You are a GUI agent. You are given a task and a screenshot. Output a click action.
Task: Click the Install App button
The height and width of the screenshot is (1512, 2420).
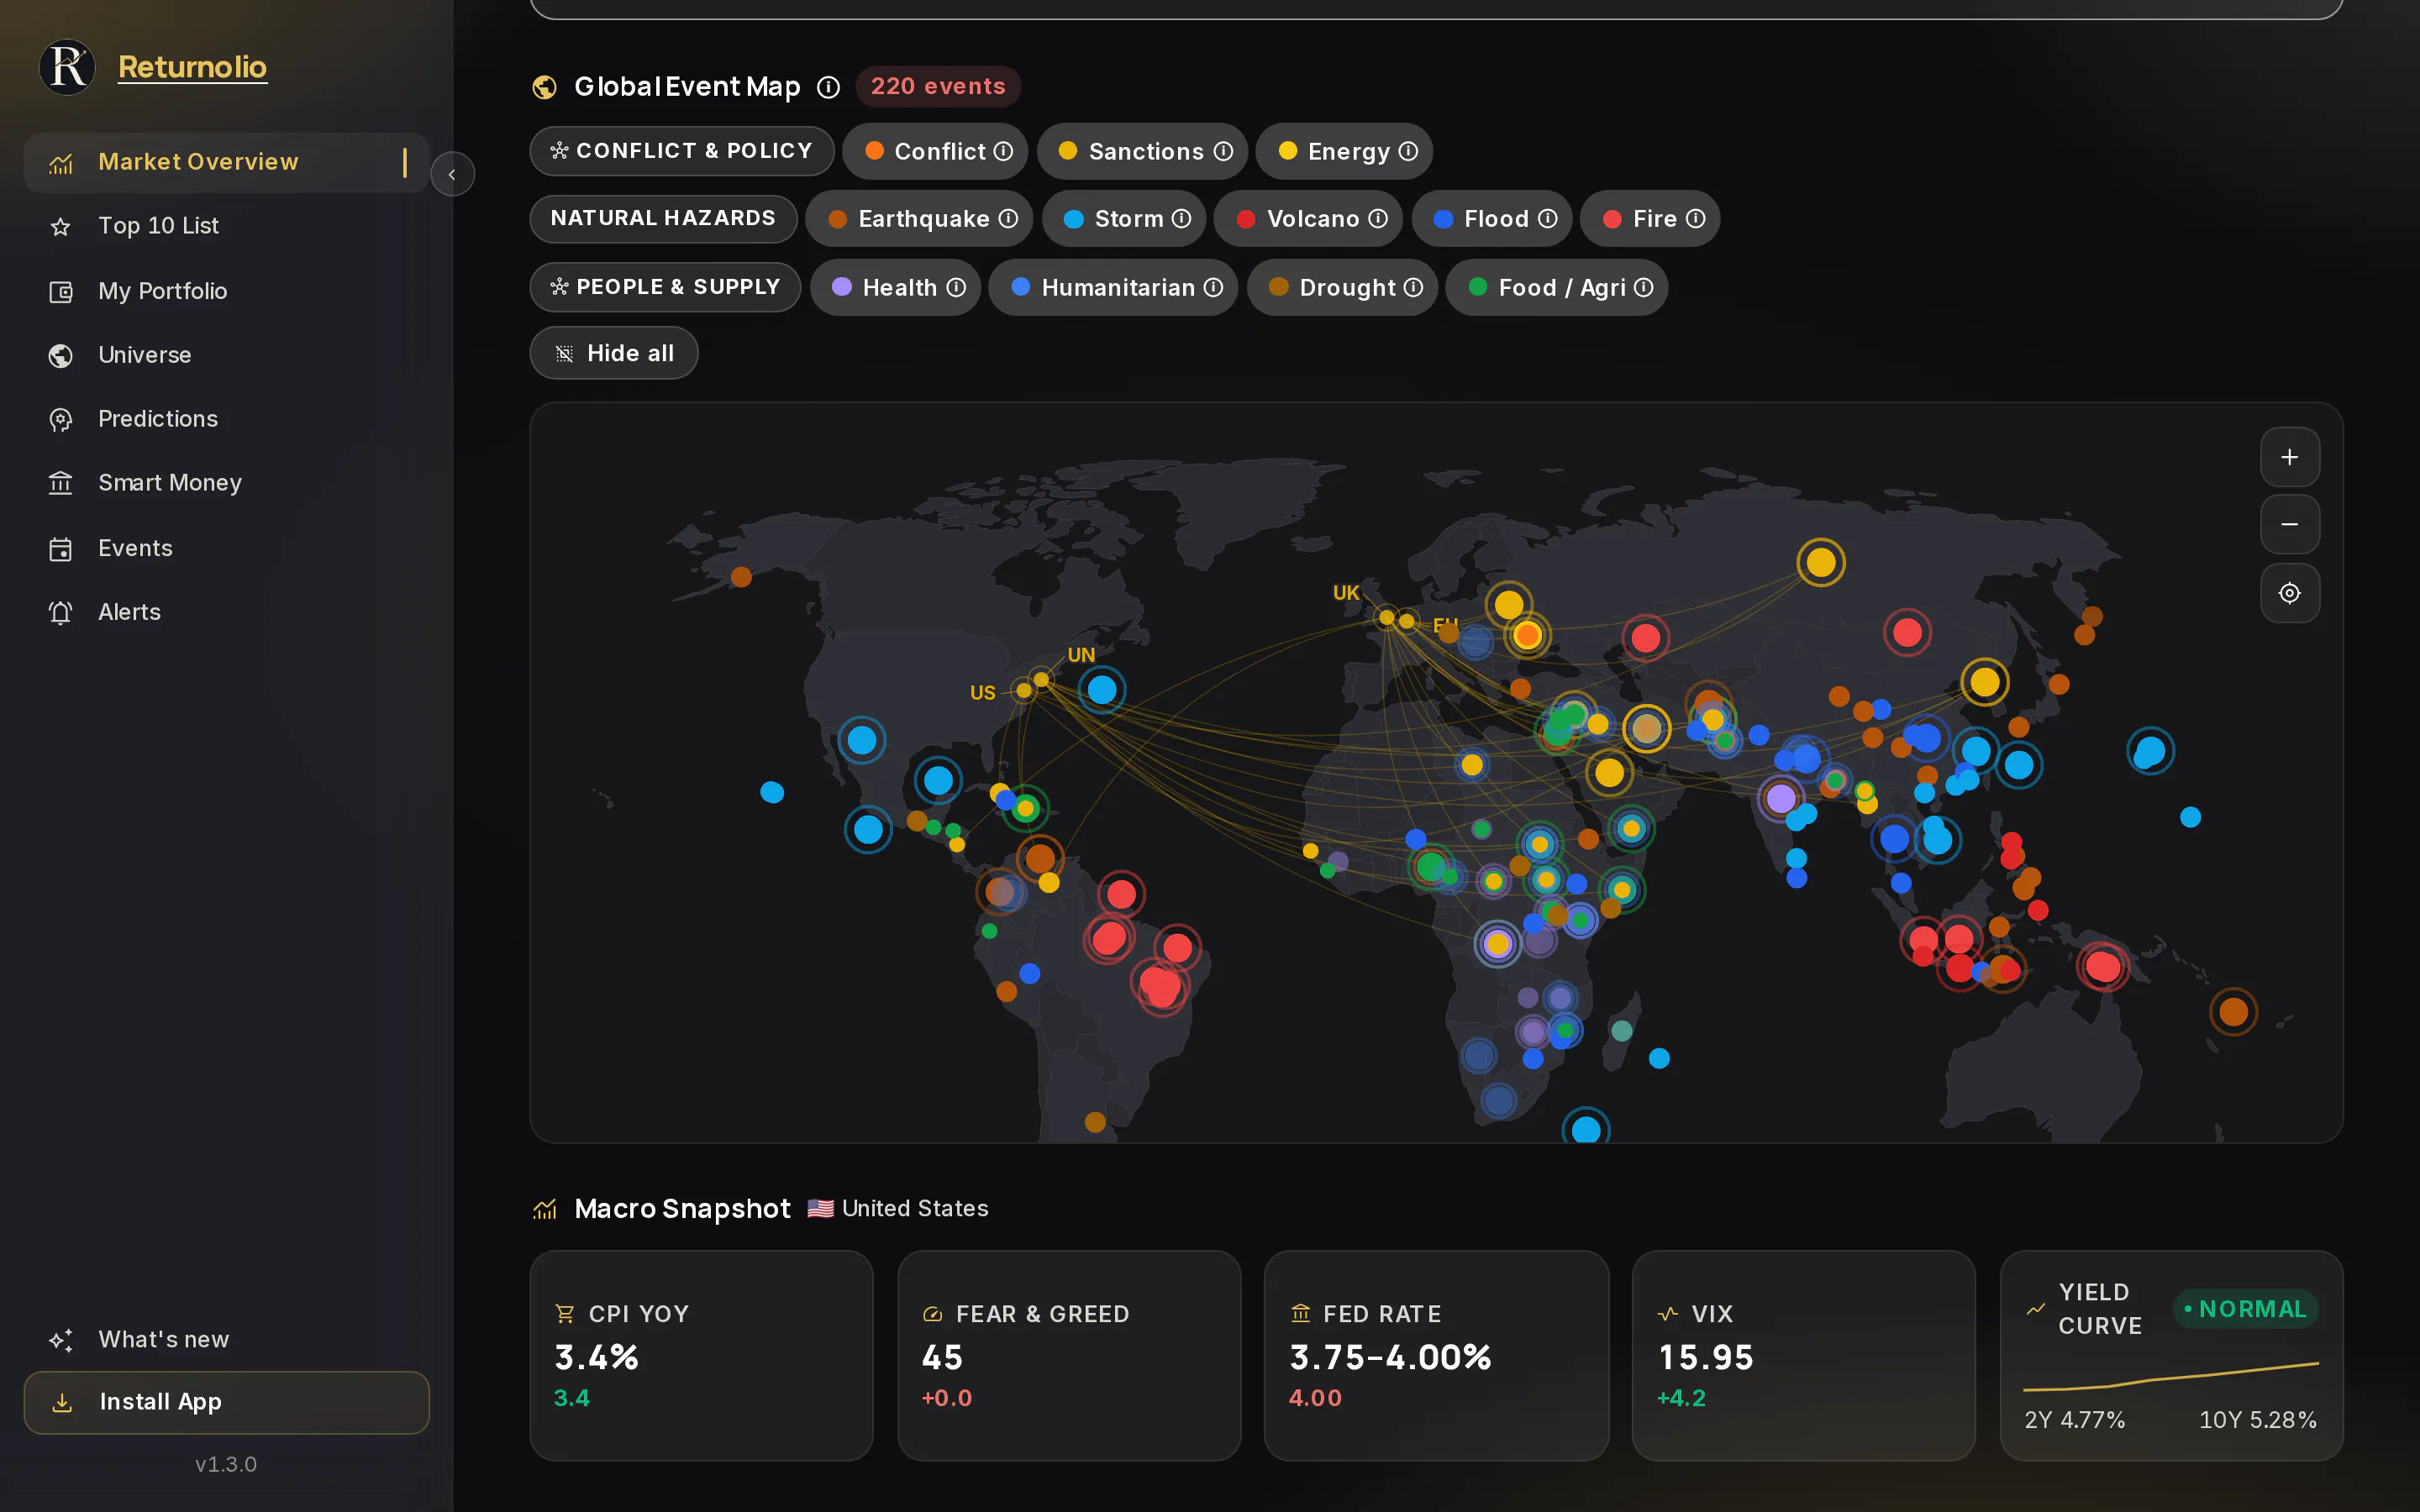coord(226,1402)
